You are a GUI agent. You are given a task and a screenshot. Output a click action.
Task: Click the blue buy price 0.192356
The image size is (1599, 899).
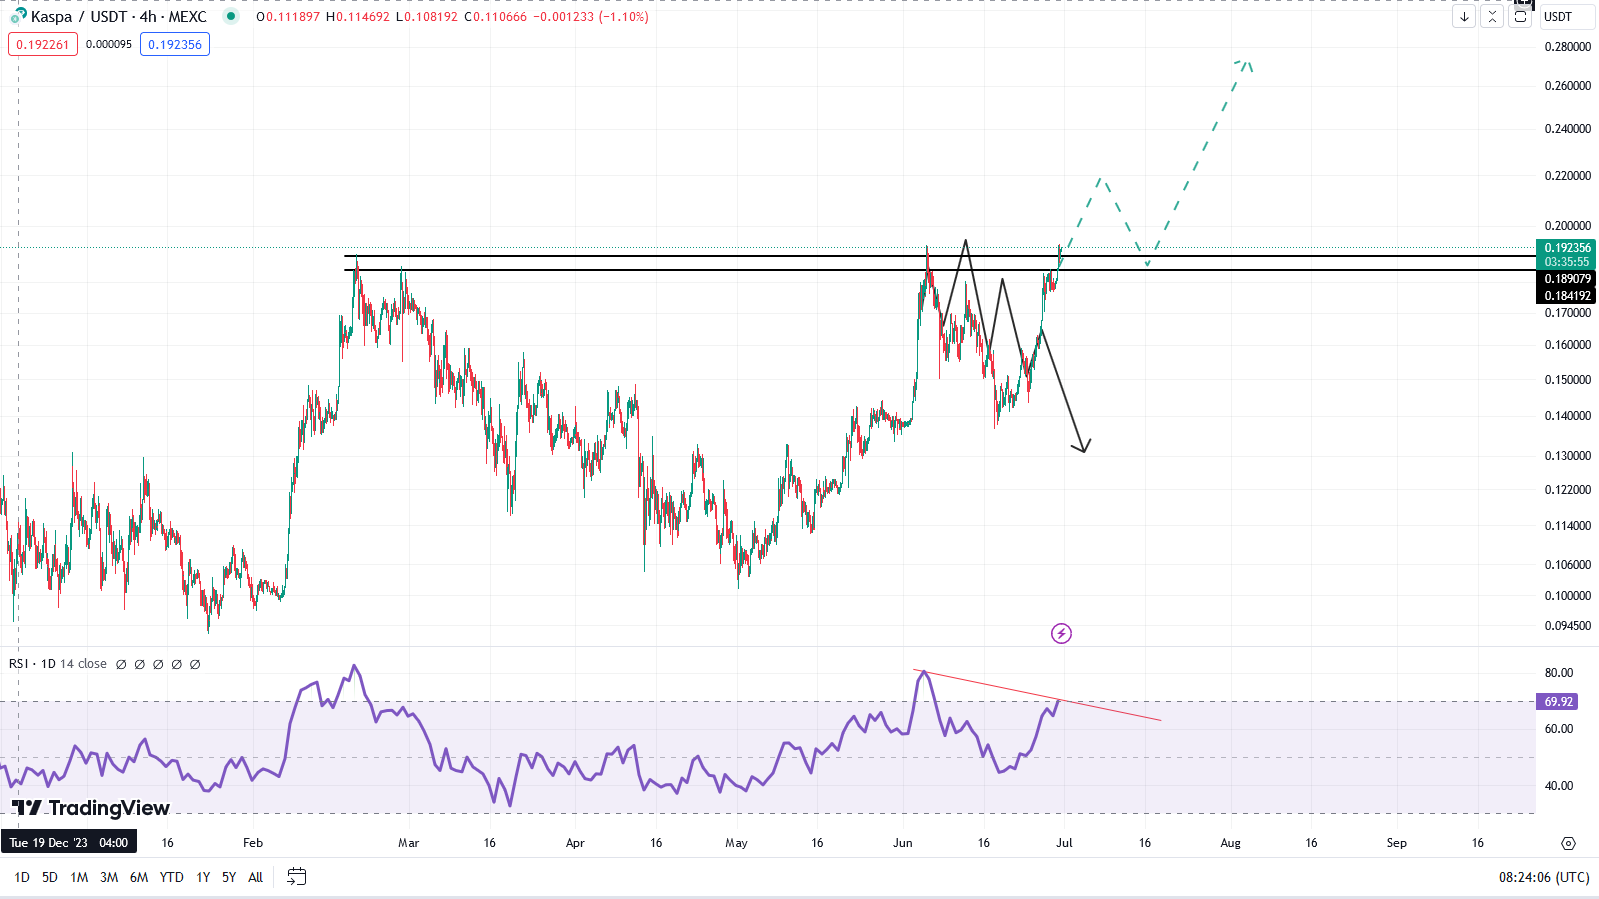point(175,44)
